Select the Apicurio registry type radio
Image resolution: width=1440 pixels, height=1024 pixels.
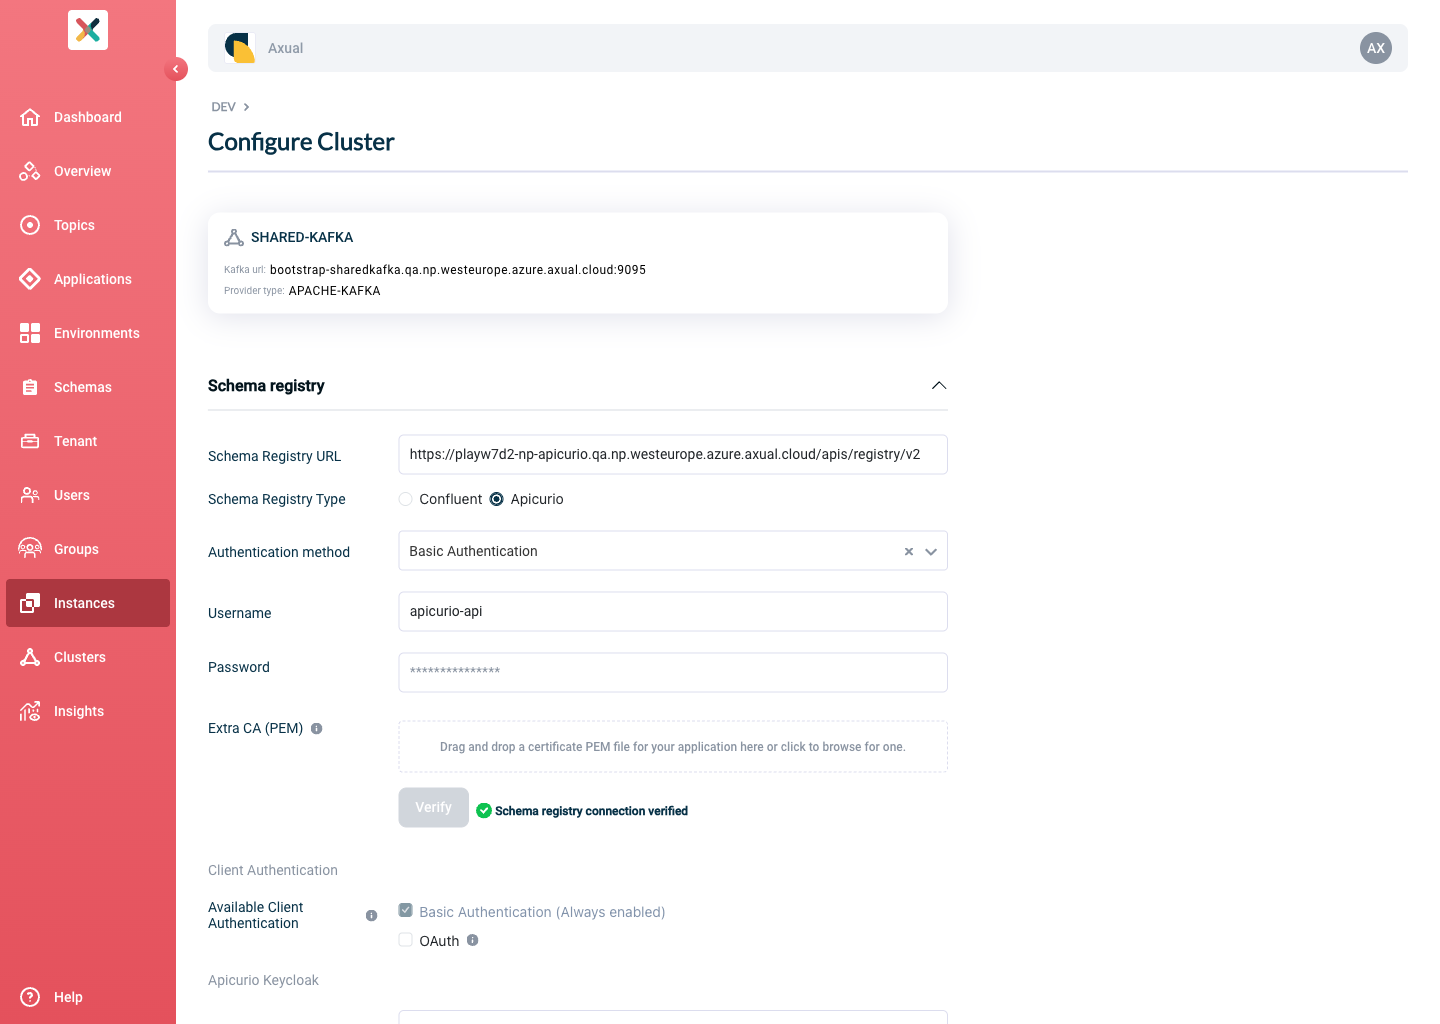point(497,499)
